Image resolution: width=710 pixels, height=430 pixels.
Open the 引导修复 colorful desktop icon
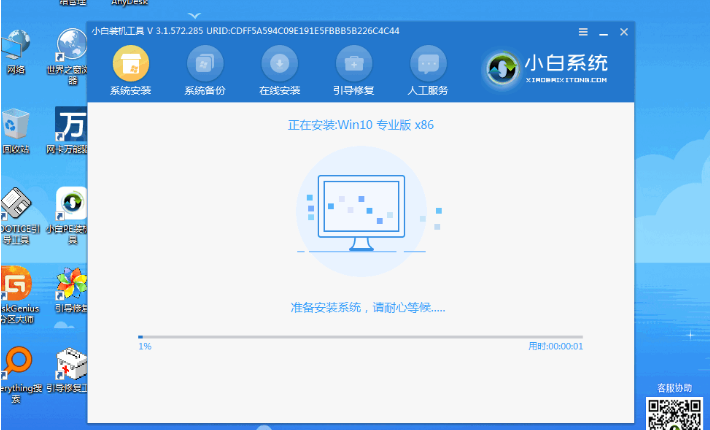(x=72, y=290)
